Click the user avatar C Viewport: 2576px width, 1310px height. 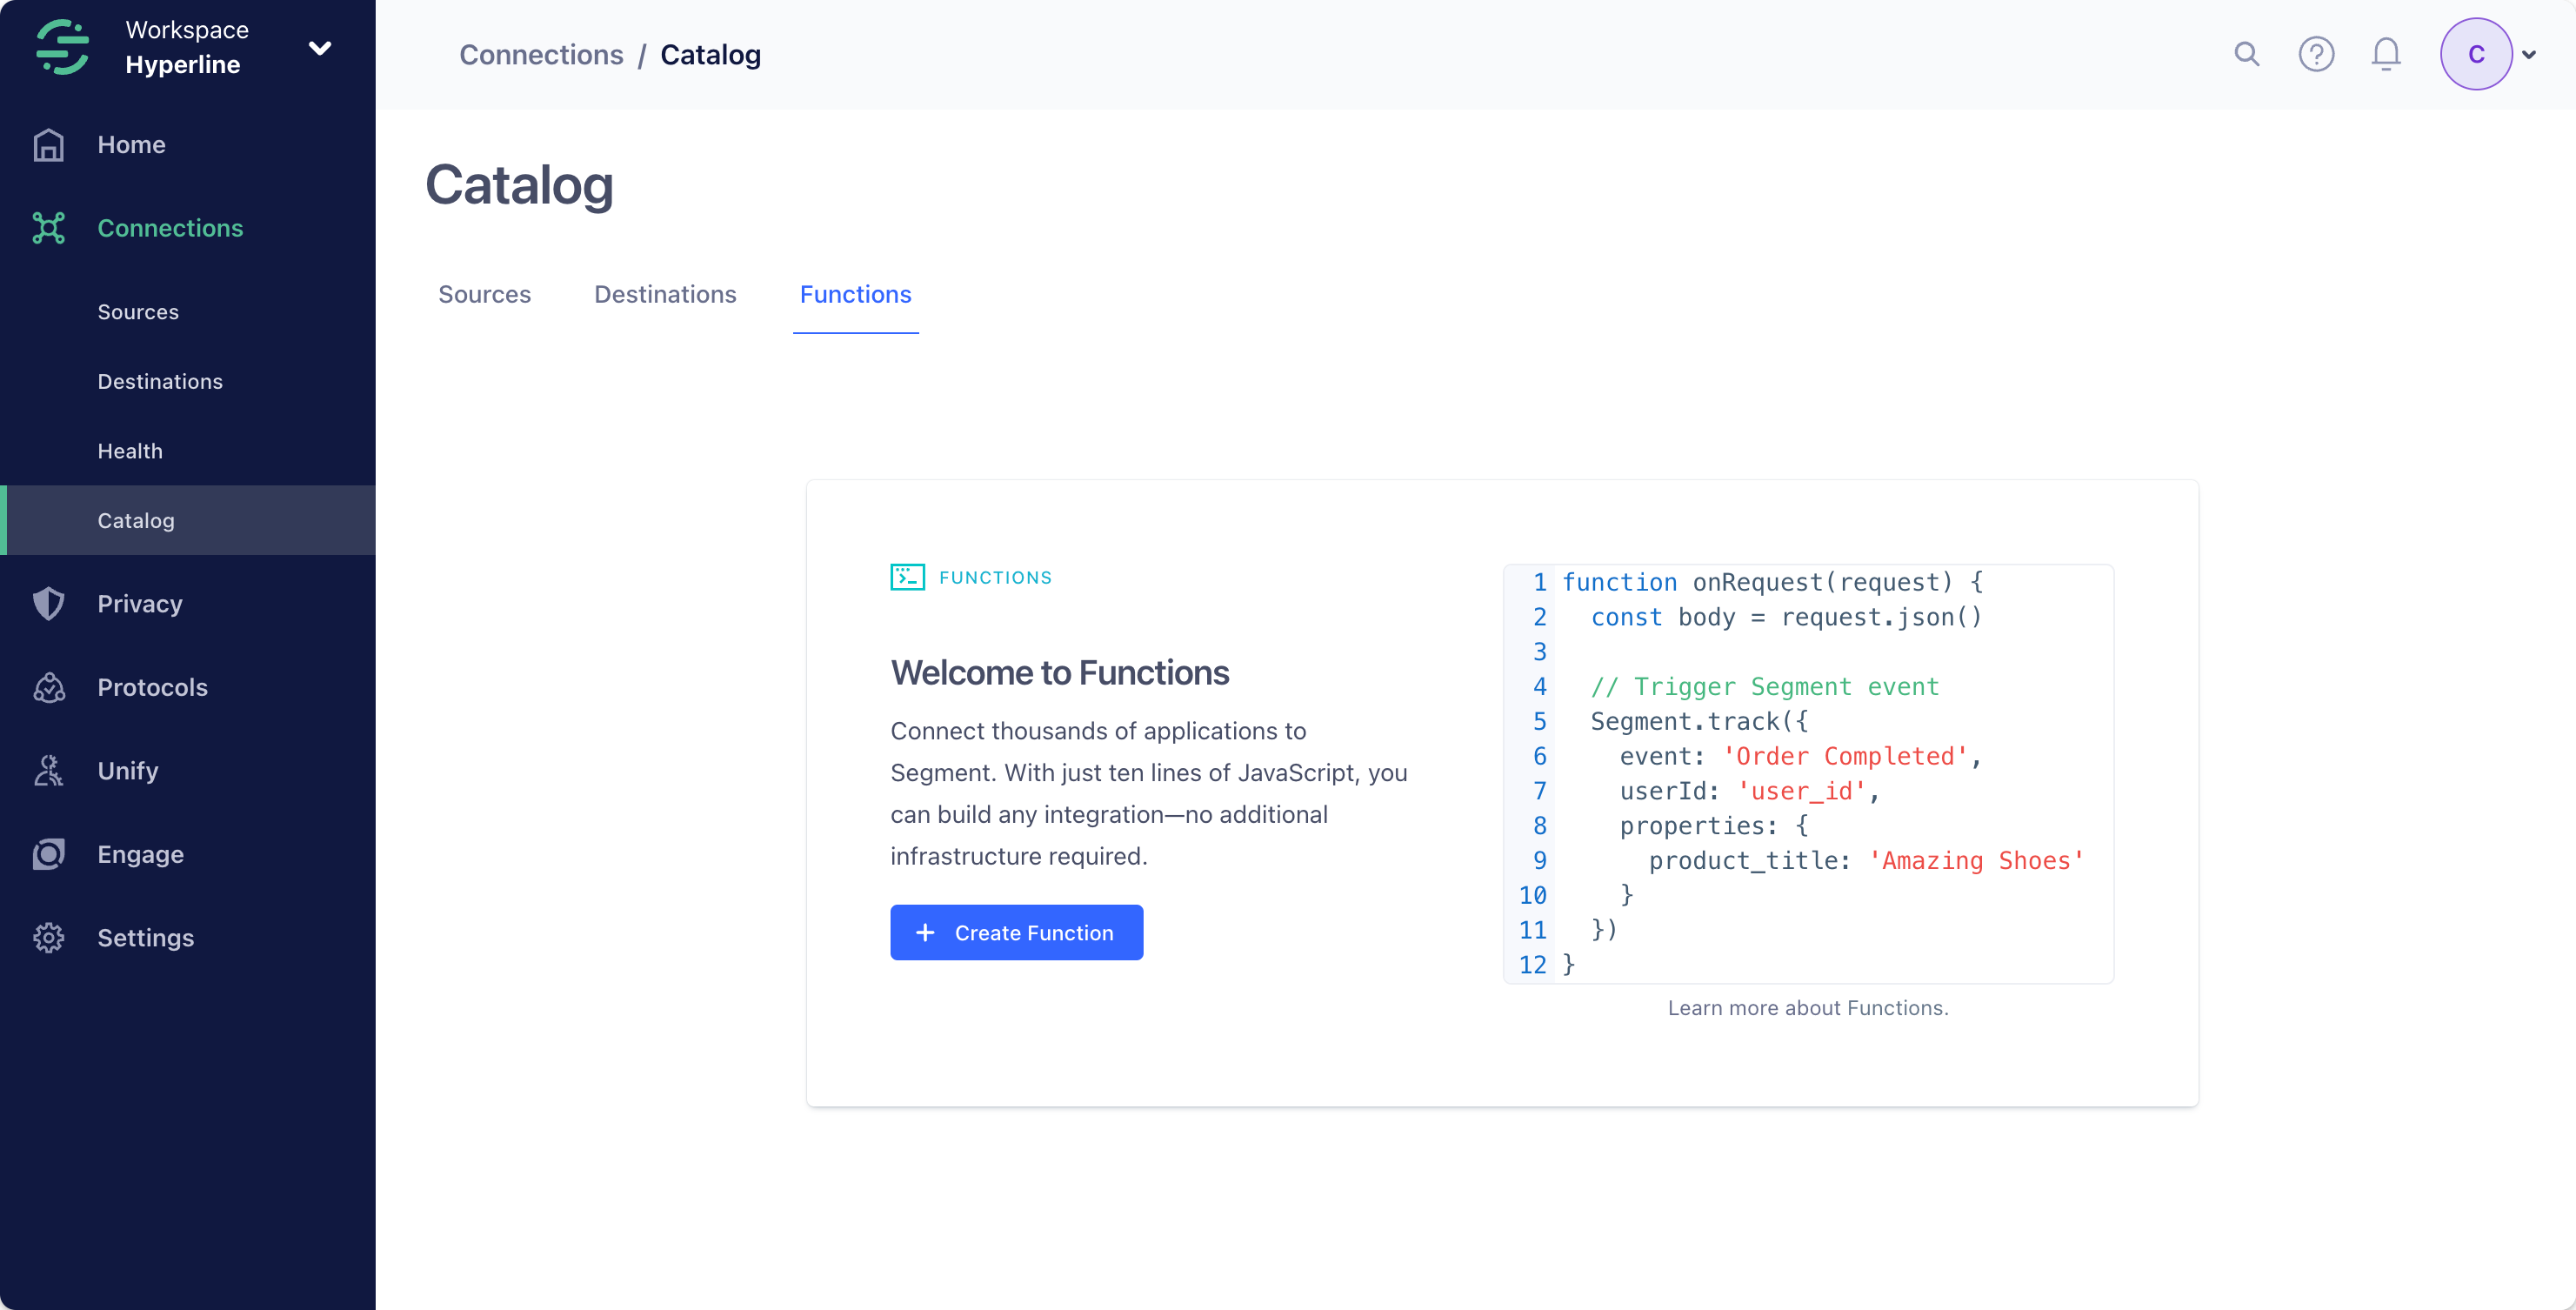(2477, 54)
